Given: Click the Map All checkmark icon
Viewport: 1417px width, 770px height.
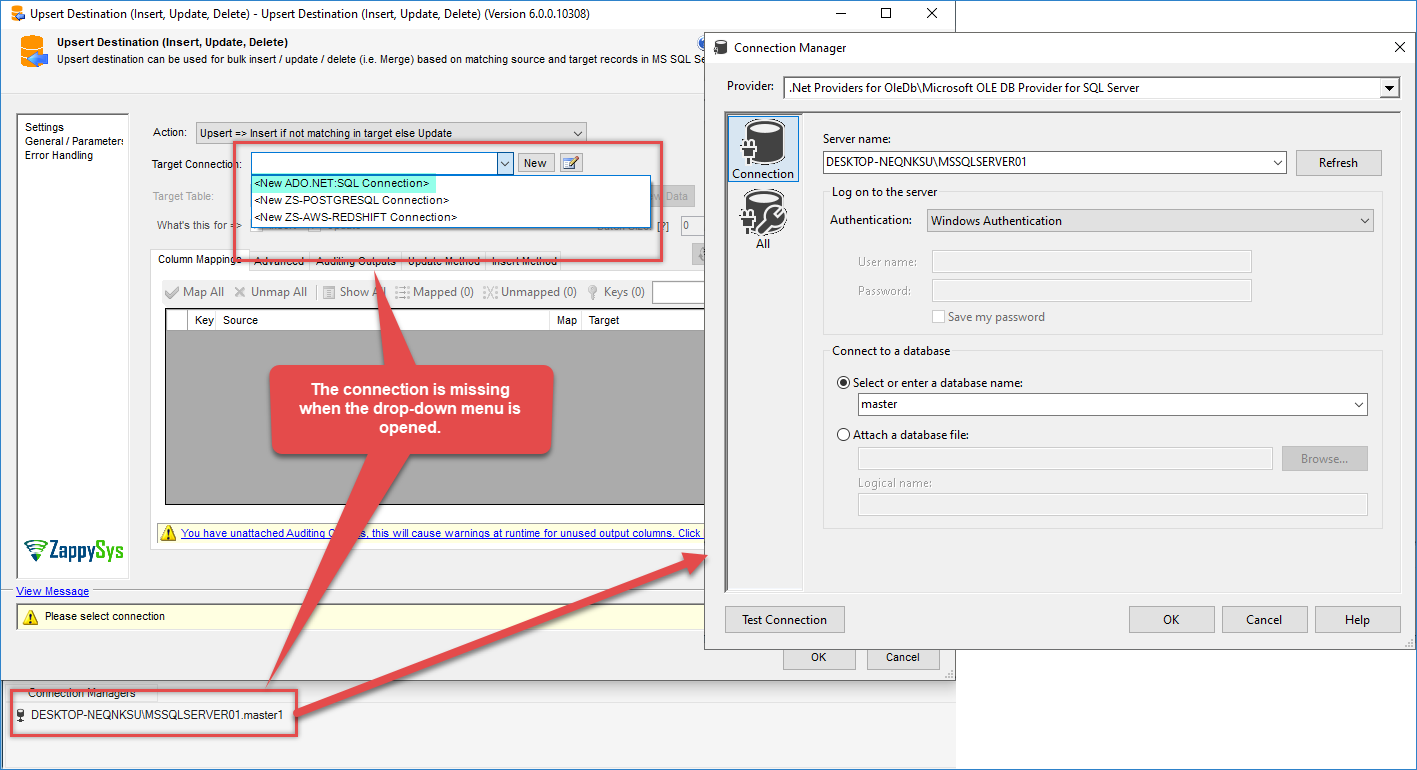Looking at the screenshot, I should tap(172, 292).
